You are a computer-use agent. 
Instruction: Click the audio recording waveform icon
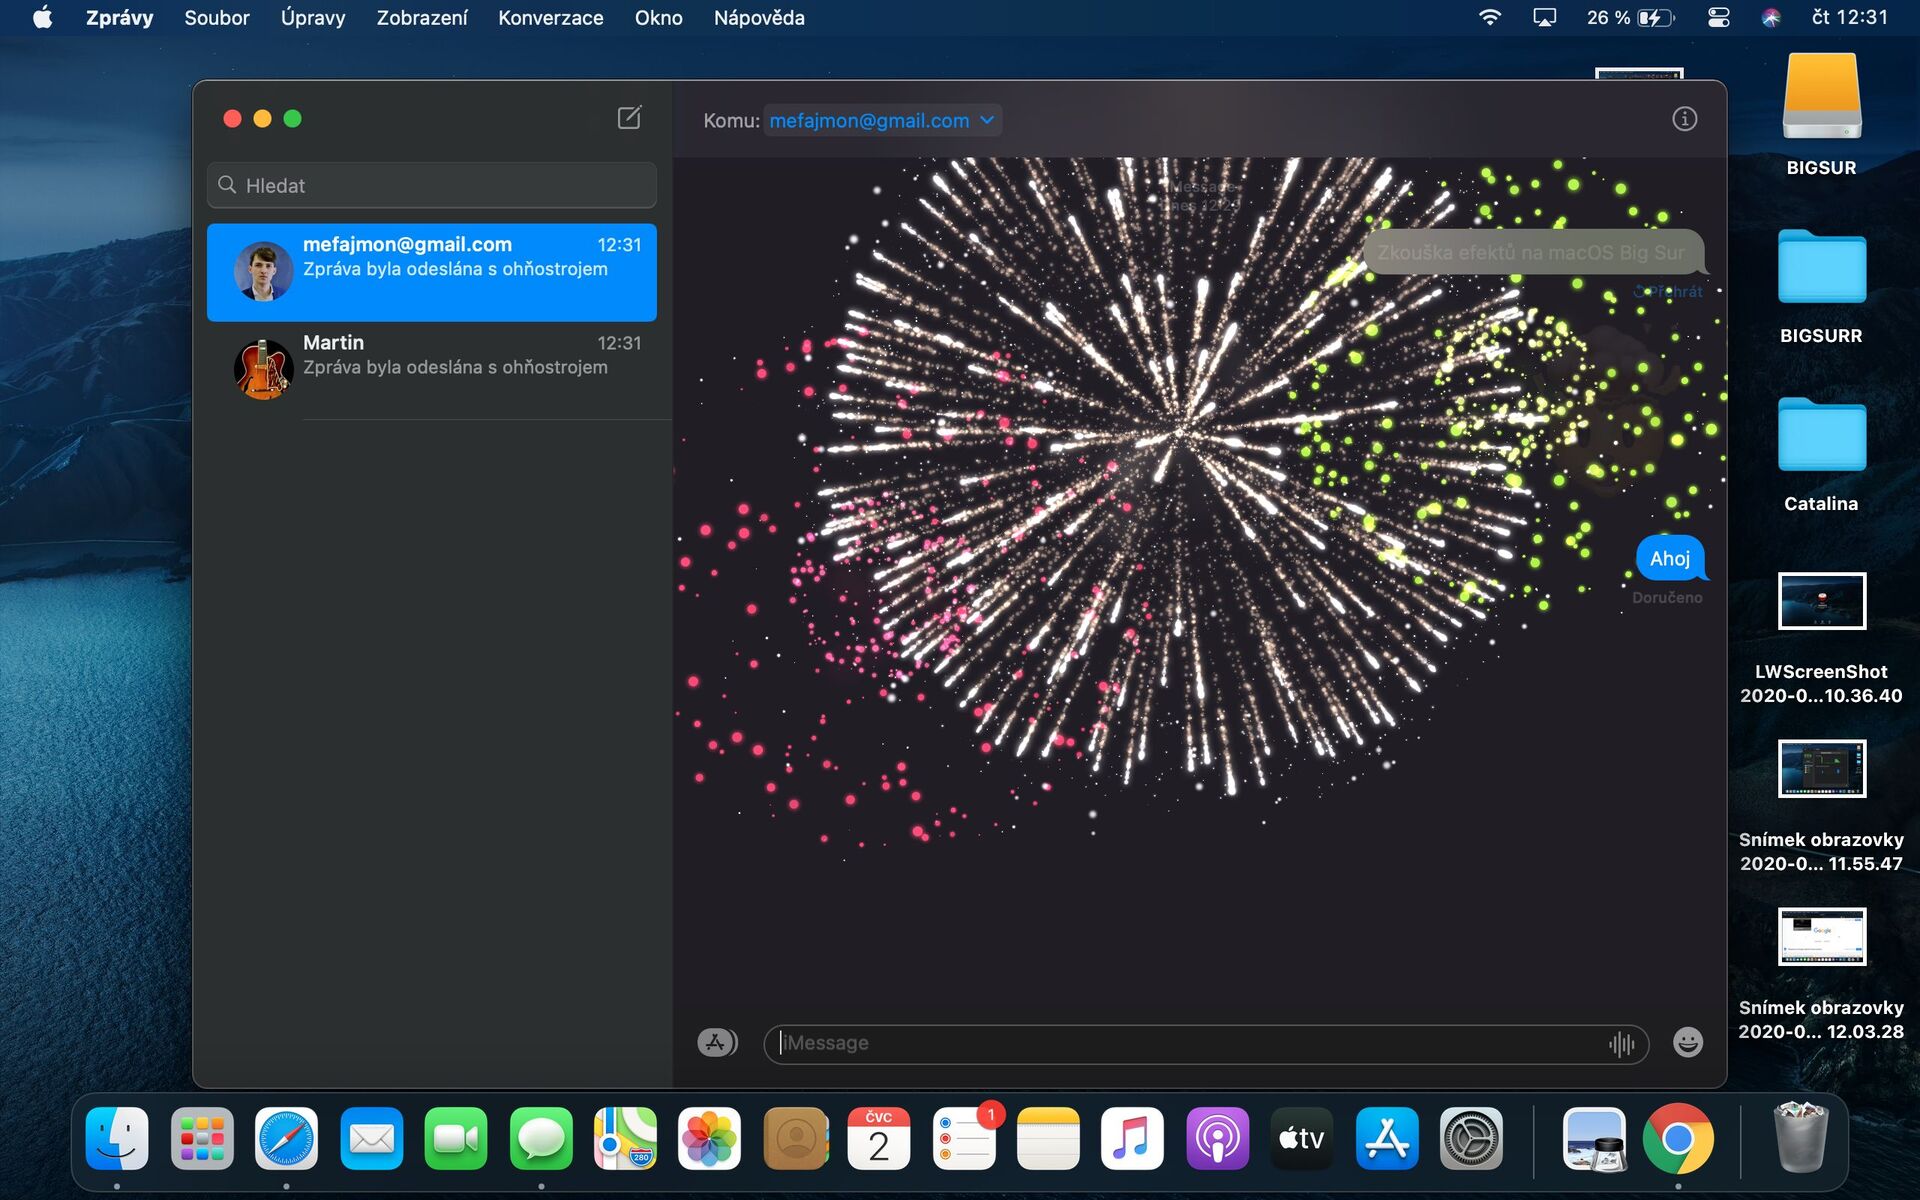coord(1621,1044)
